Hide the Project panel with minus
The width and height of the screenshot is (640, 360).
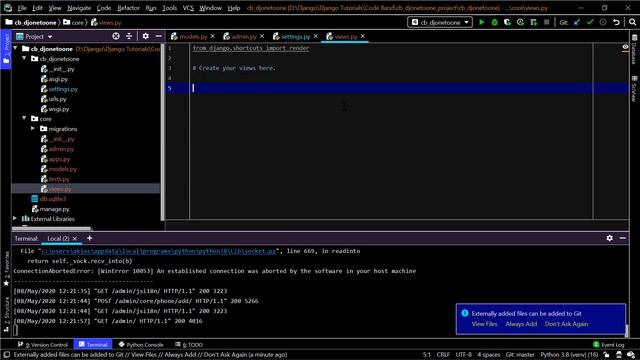158,36
